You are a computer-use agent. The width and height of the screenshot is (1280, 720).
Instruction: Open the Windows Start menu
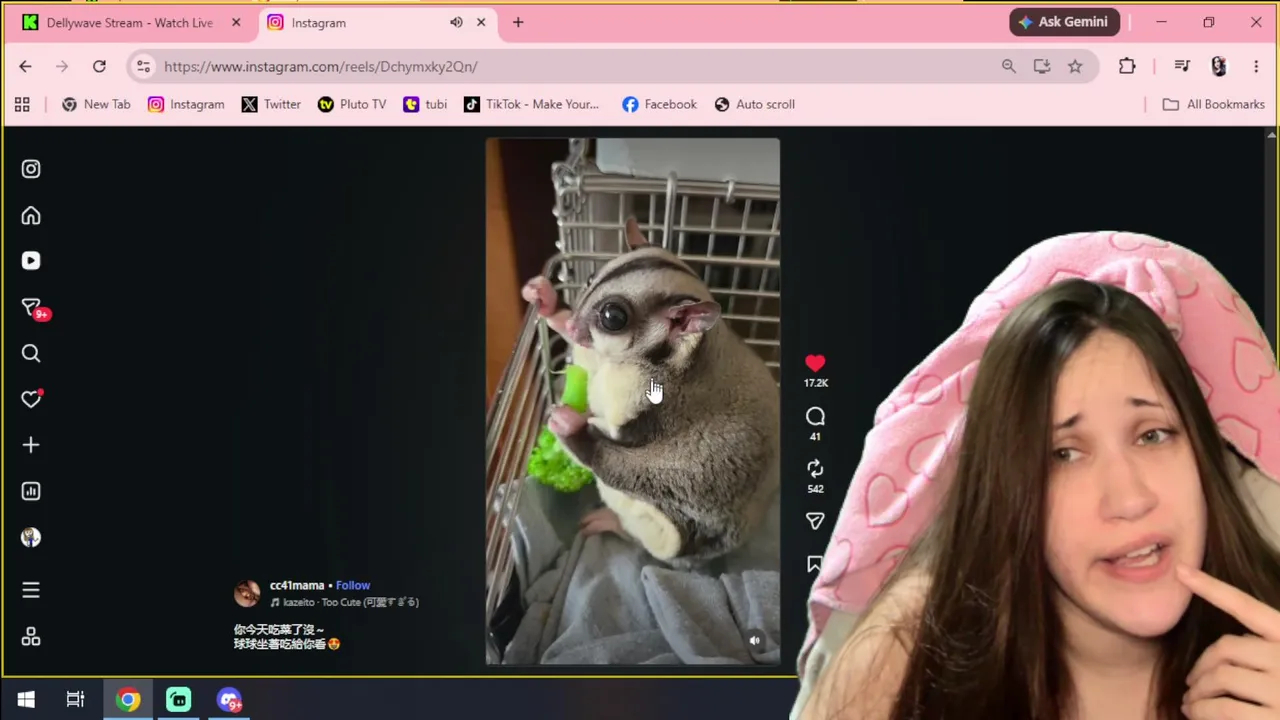click(26, 699)
